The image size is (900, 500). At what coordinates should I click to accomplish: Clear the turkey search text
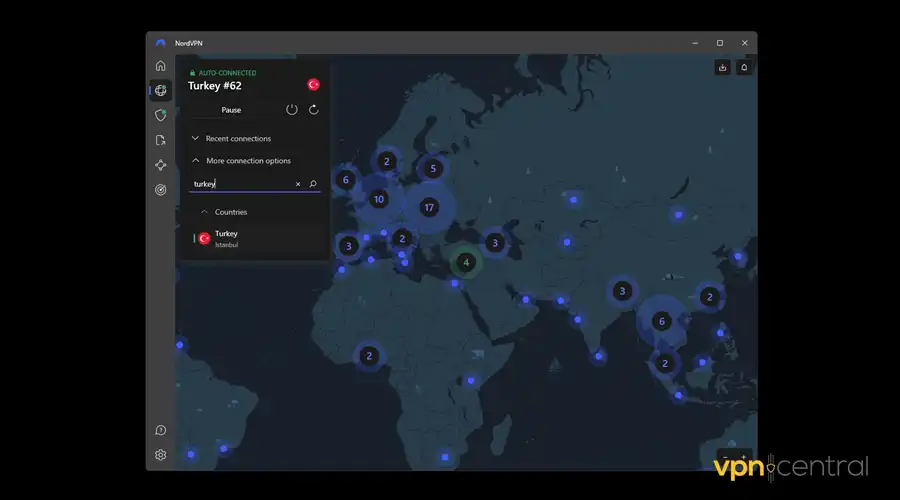click(298, 184)
